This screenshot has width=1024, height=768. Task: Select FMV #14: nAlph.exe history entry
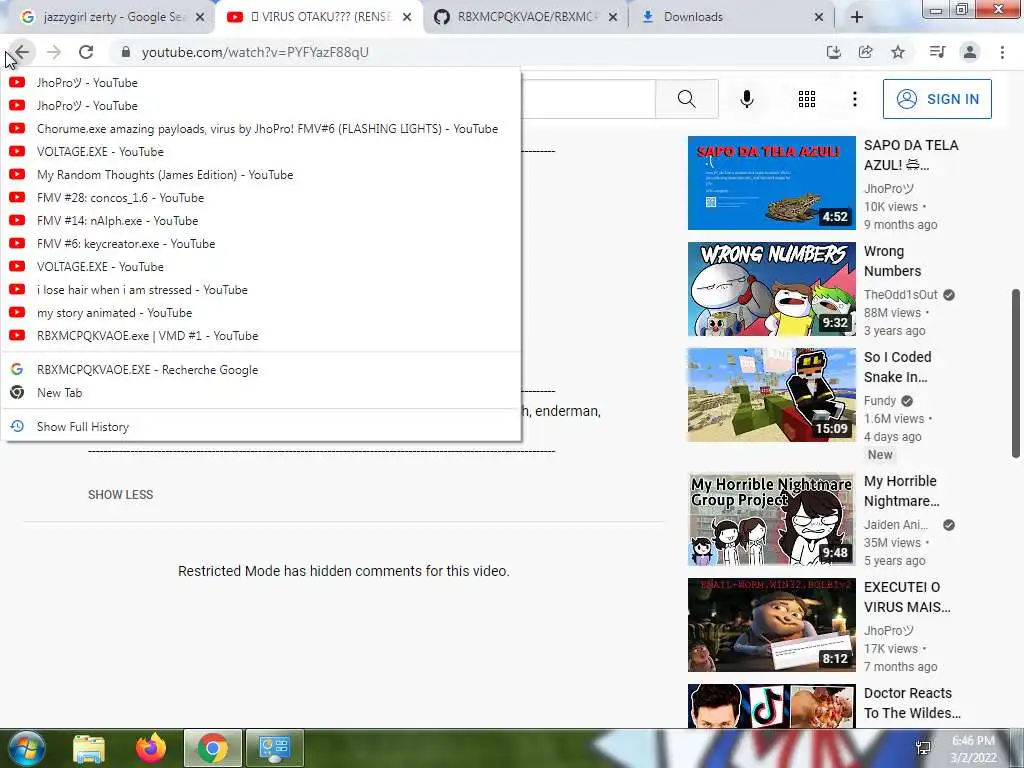click(x=261, y=221)
